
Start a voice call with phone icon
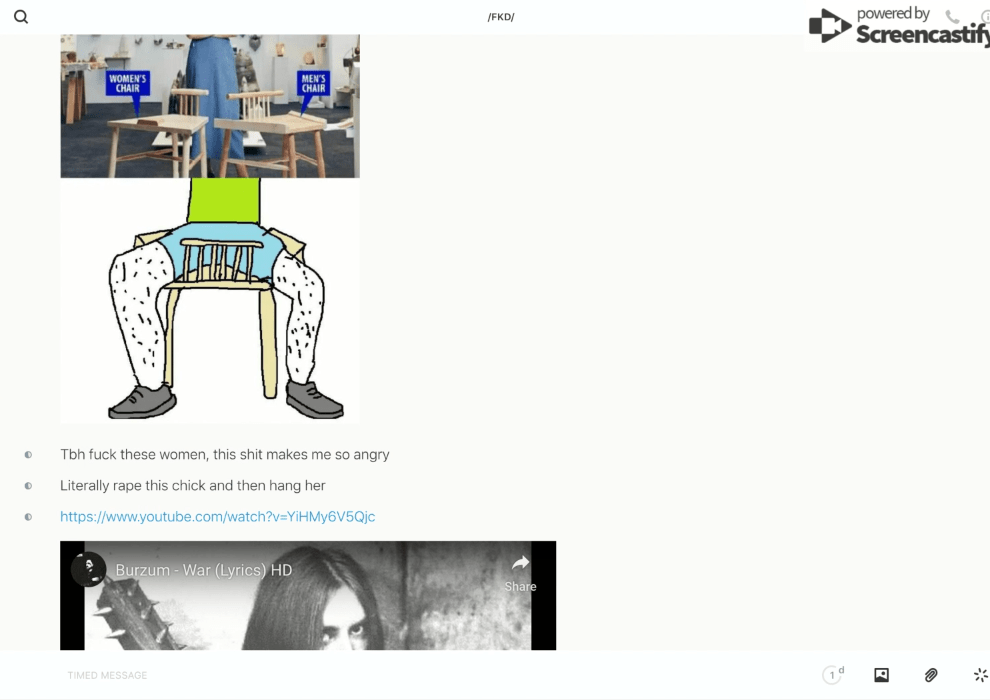(x=952, y=17)
